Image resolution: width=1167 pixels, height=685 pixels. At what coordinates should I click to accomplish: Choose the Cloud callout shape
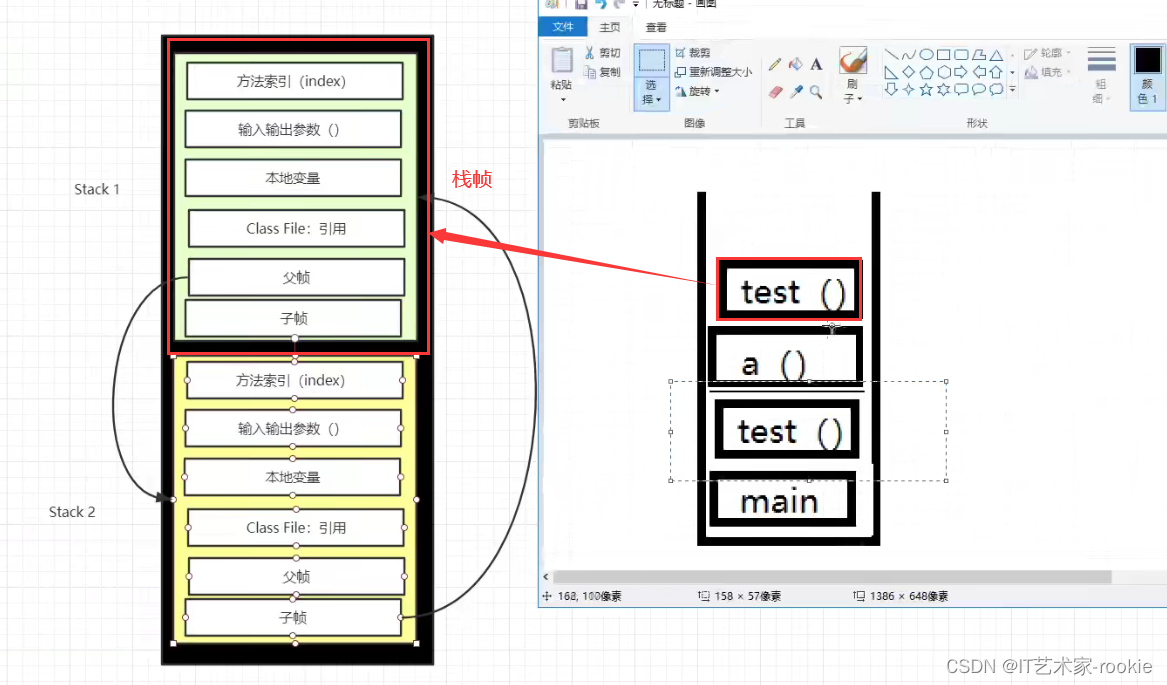997,89
